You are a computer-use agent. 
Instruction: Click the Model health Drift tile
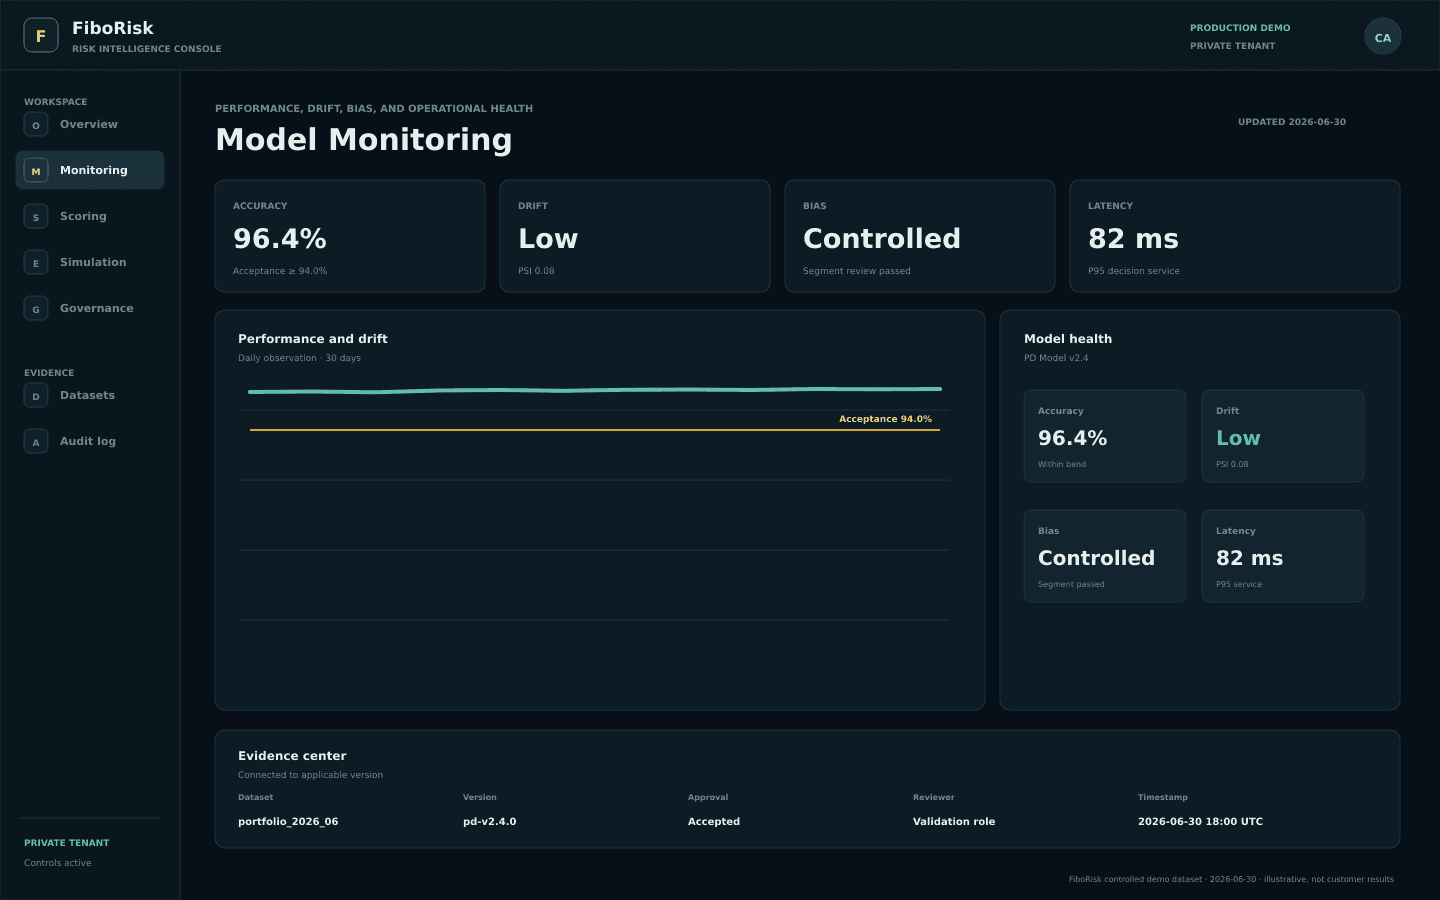[x=1283, y=436]
